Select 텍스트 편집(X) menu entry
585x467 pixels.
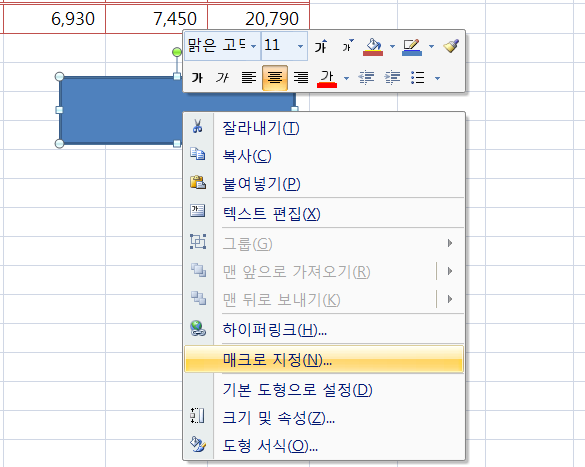(x=324, y=213)
